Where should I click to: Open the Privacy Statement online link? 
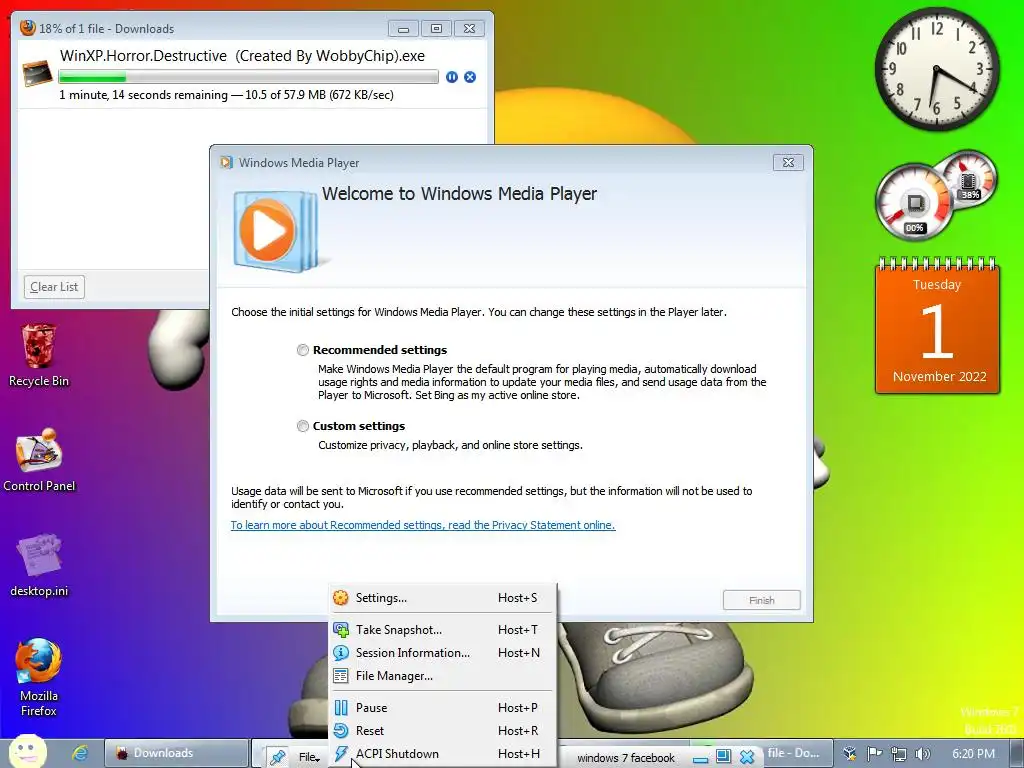click(423, 525)
